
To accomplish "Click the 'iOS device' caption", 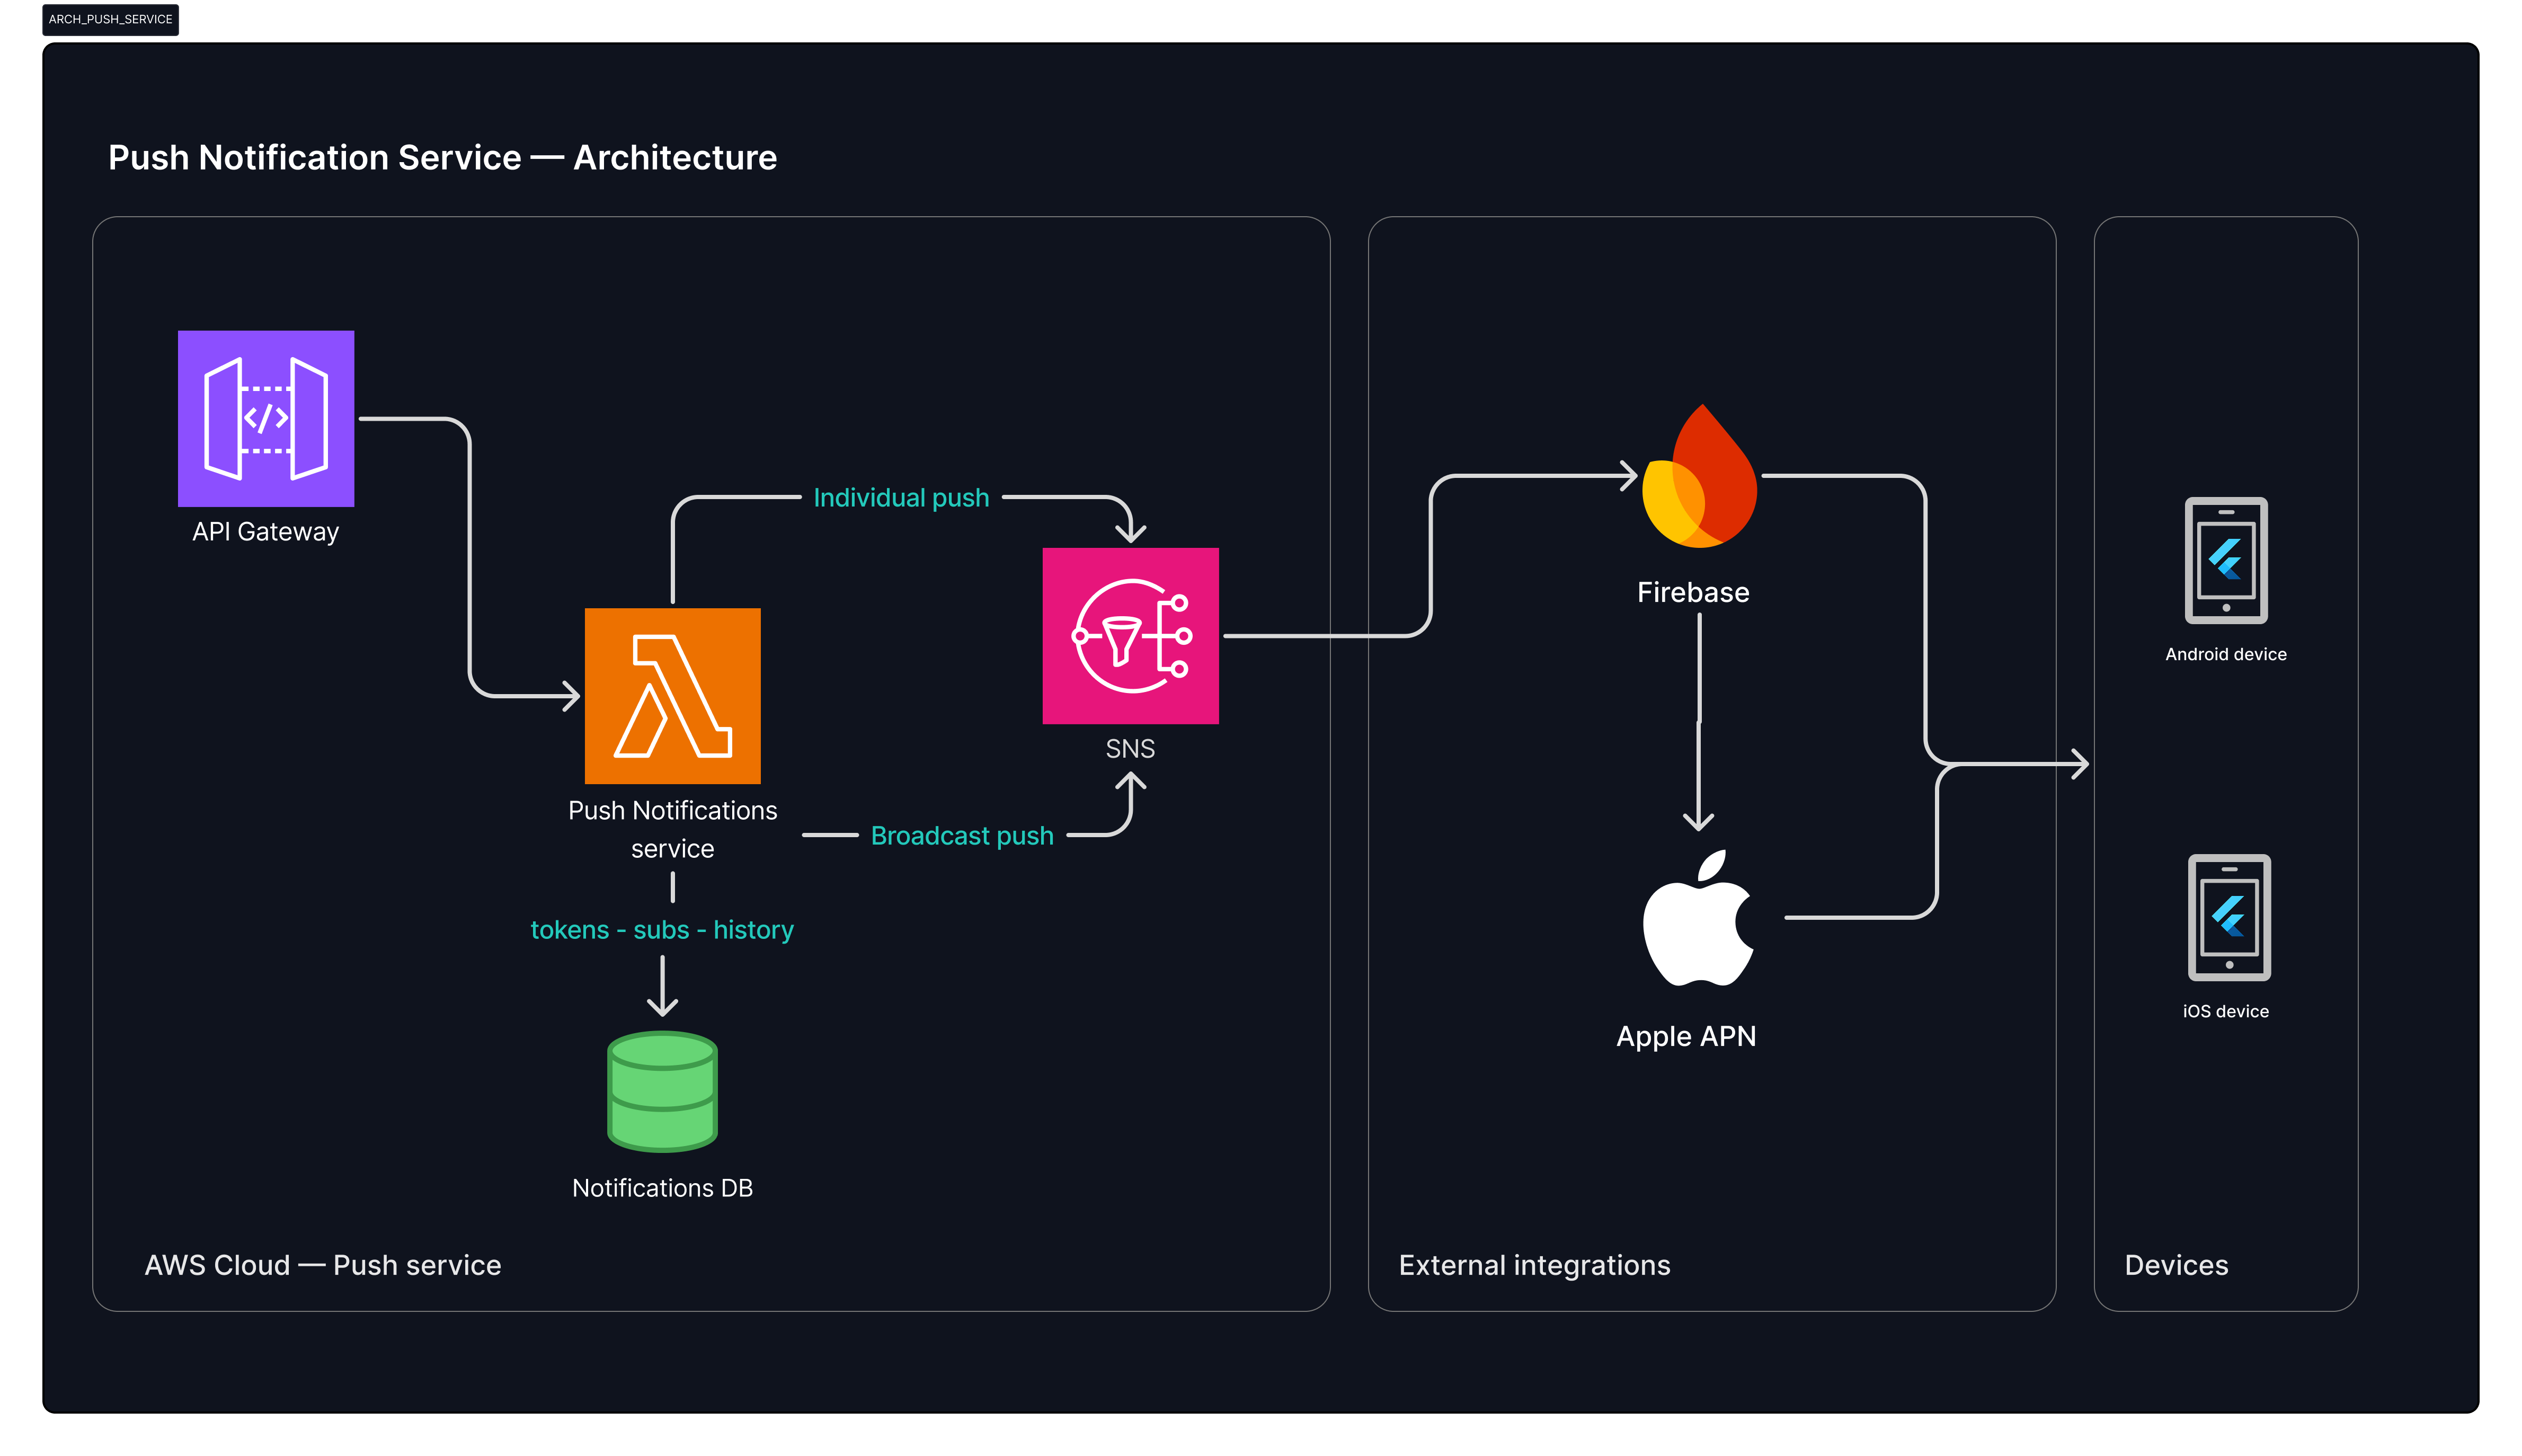I will (2226, 1011).
